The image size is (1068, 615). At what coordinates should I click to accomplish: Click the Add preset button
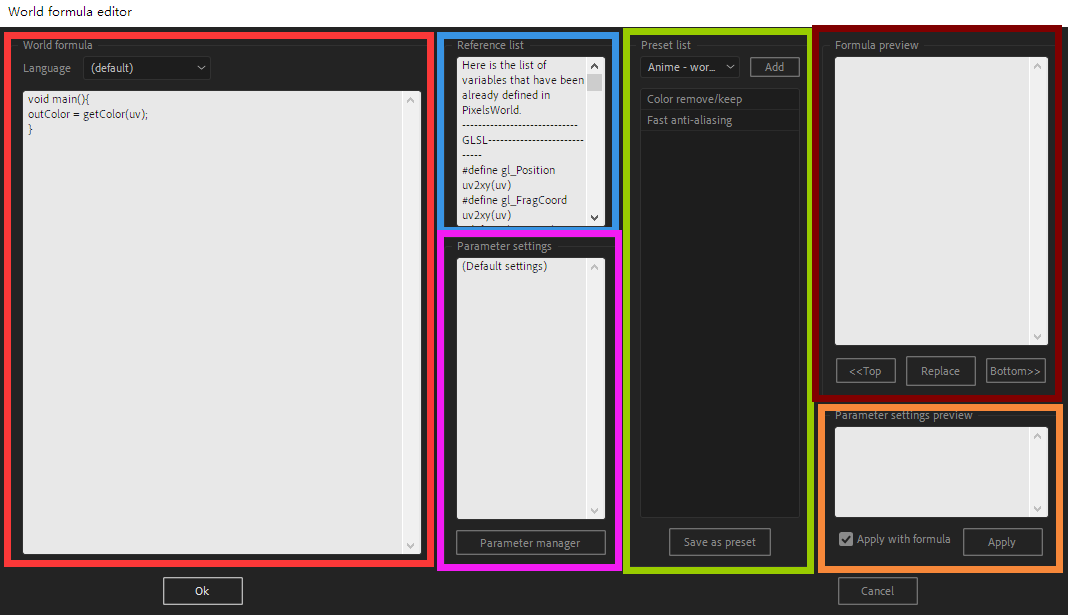coord(774,67)
